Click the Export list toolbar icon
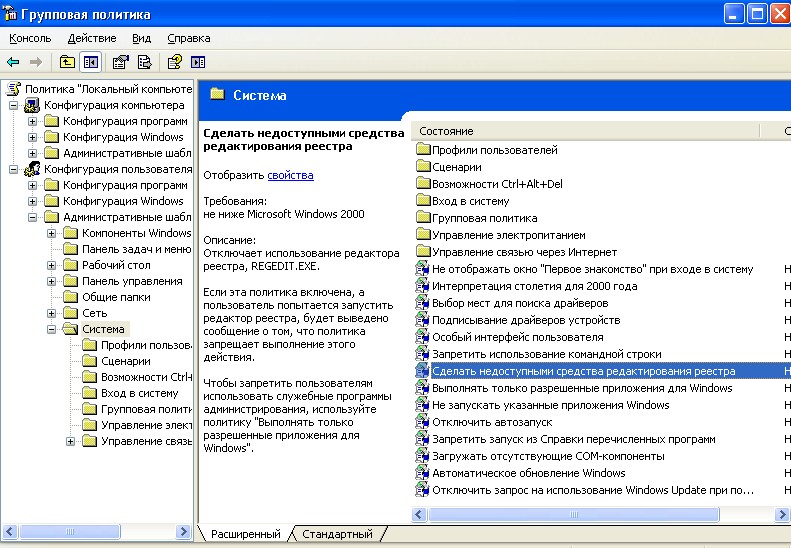Viewport: 791px width, 548px height. (x=145, y=62)
